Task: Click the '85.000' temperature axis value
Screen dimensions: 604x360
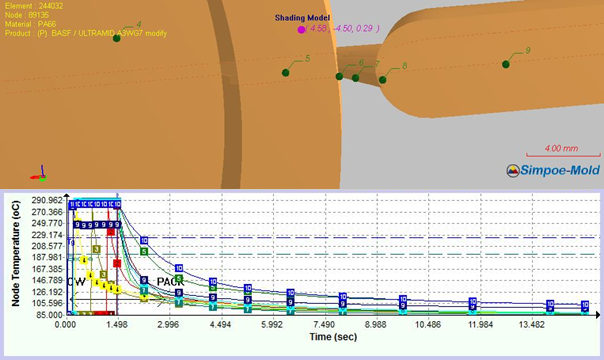Action: 50,315
